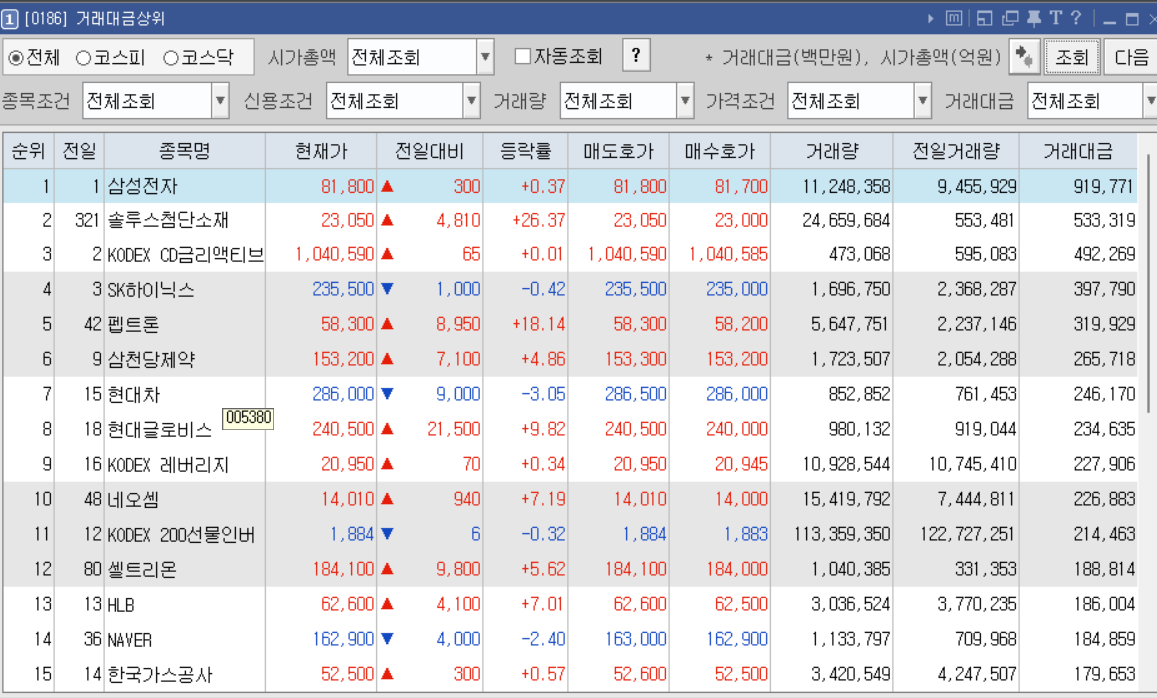Sort by the 매도호가 column header
1157x698 pixels.
[x=618, y=151]
